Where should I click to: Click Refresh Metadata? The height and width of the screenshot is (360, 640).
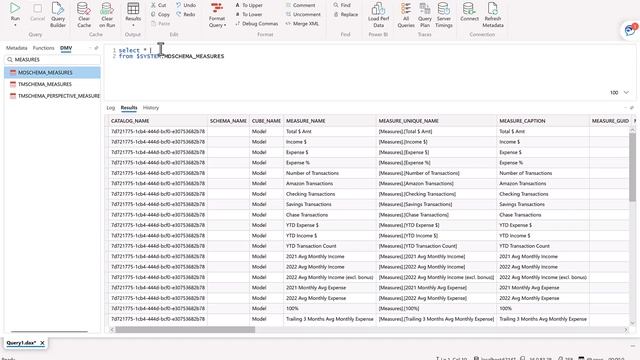(493, 15)
